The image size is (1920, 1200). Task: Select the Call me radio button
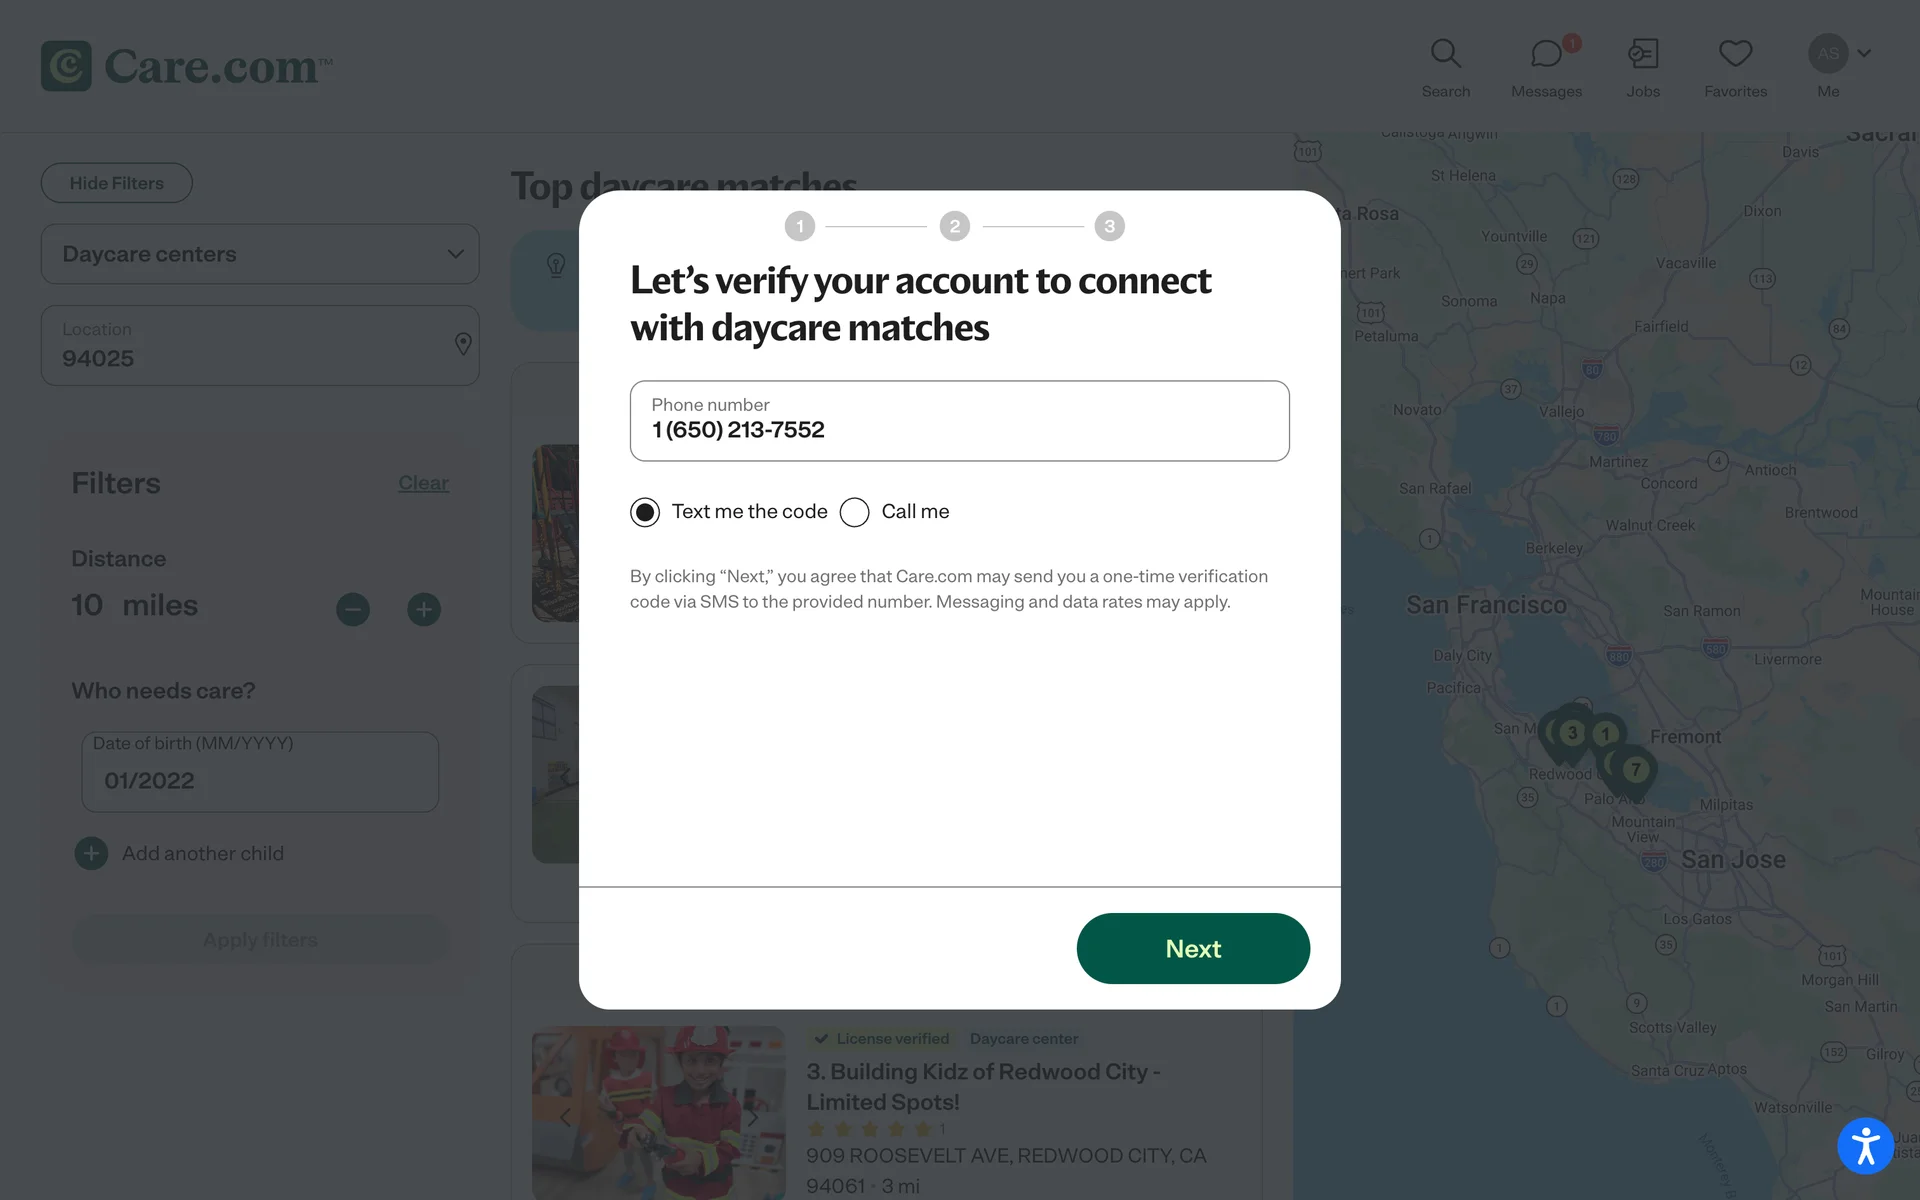(855, 512)
